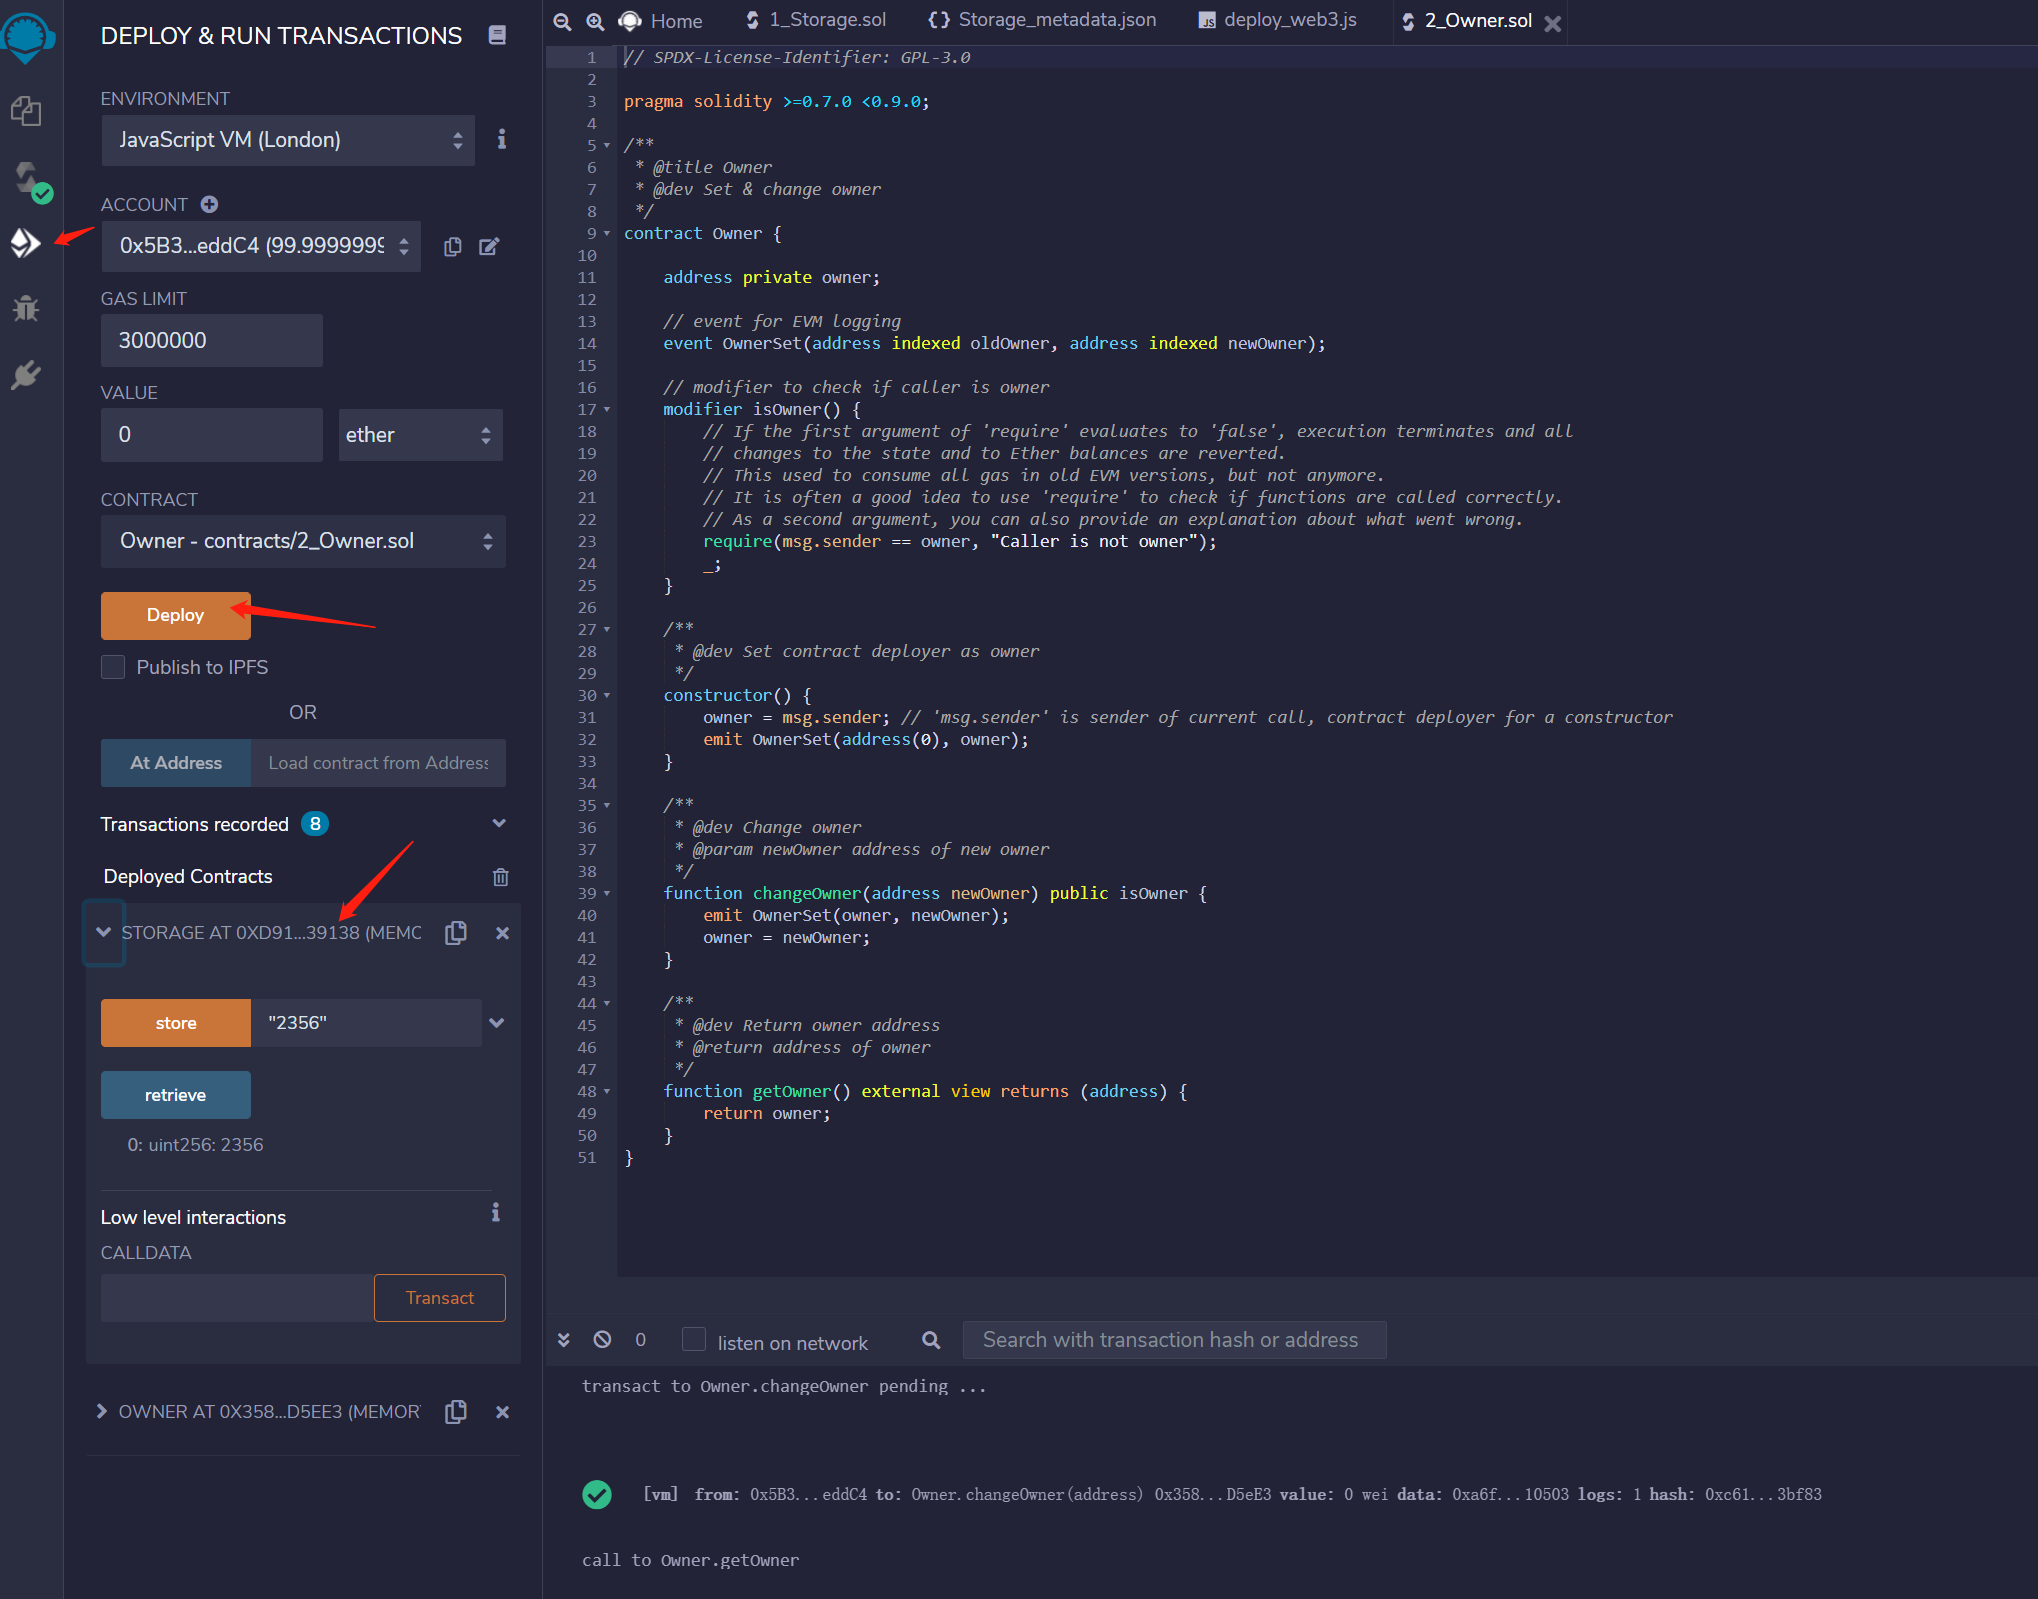Open the File Explorer sidebar icon
The width and height of the screenshot is (2038, 1599).
pos(26,111)
